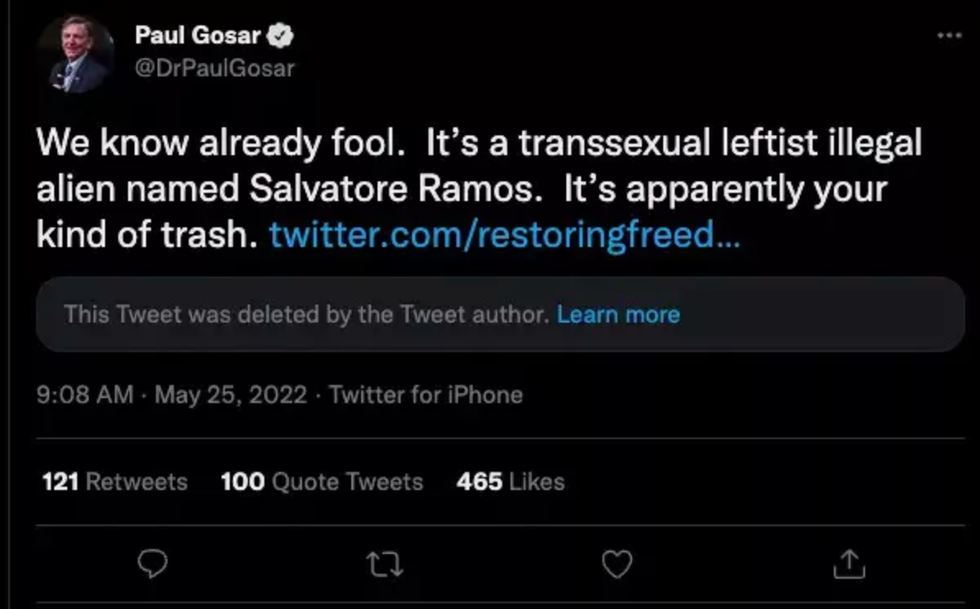Screen dimensions: 980x609
Task: Click the Learn more link
Action: tap(618, 314)
